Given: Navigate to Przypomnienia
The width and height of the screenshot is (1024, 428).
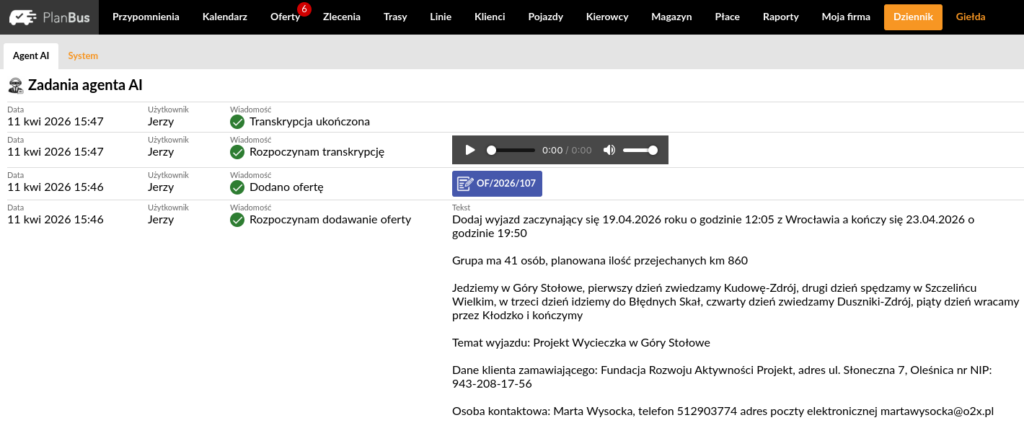Looking at the screenshot, I should 146,18.
